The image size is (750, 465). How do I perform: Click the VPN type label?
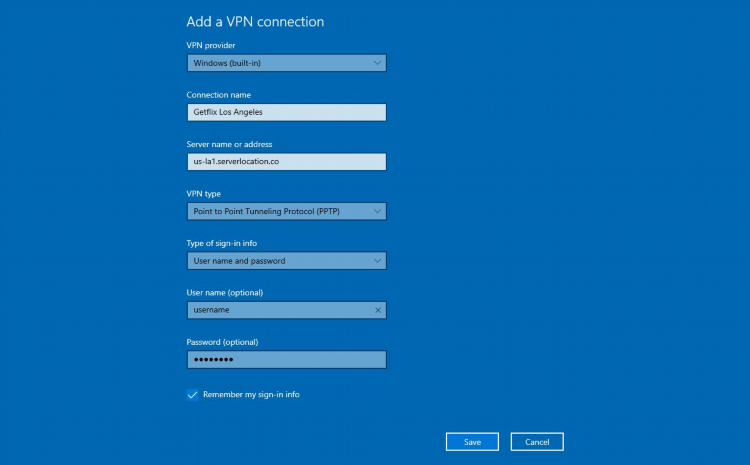coord(204,194)
